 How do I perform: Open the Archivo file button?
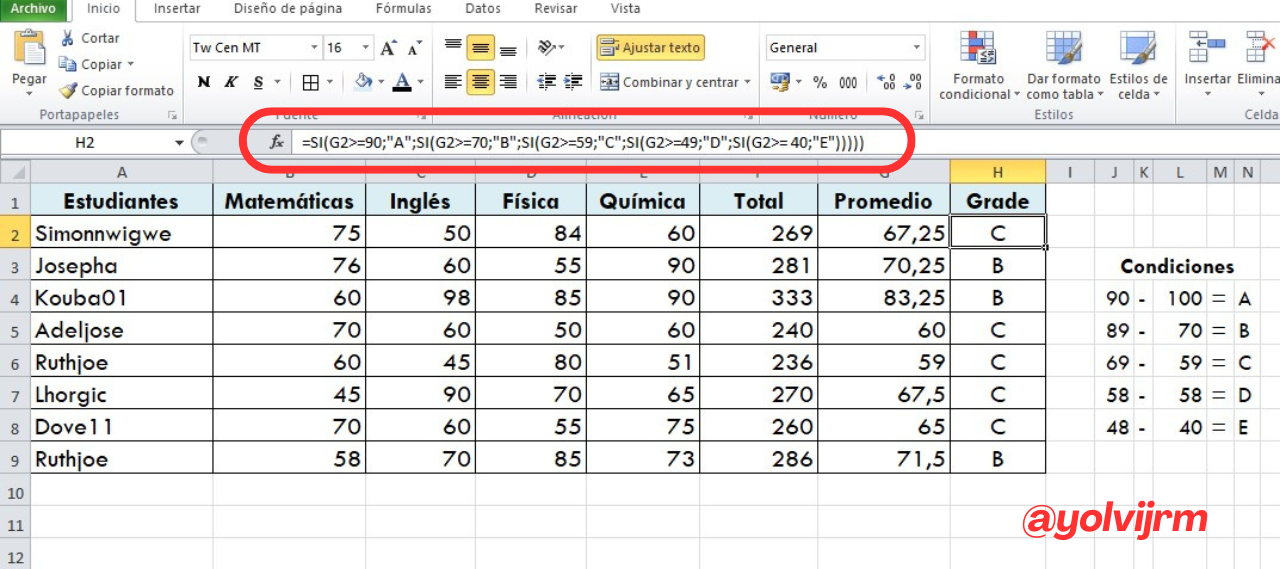point(33,9)
